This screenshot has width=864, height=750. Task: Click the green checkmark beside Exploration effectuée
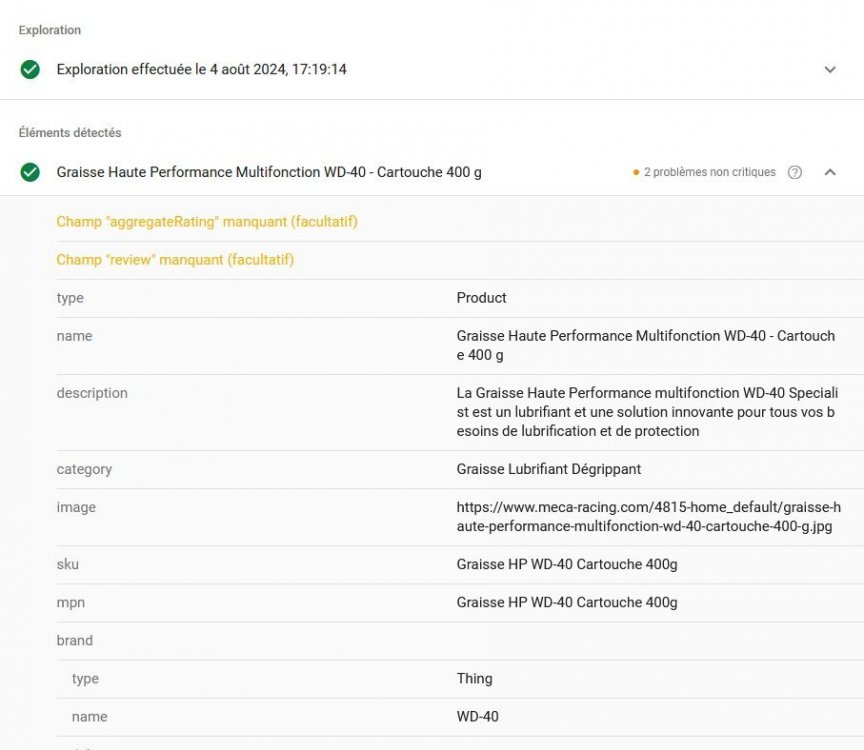[x=30, y=70]
